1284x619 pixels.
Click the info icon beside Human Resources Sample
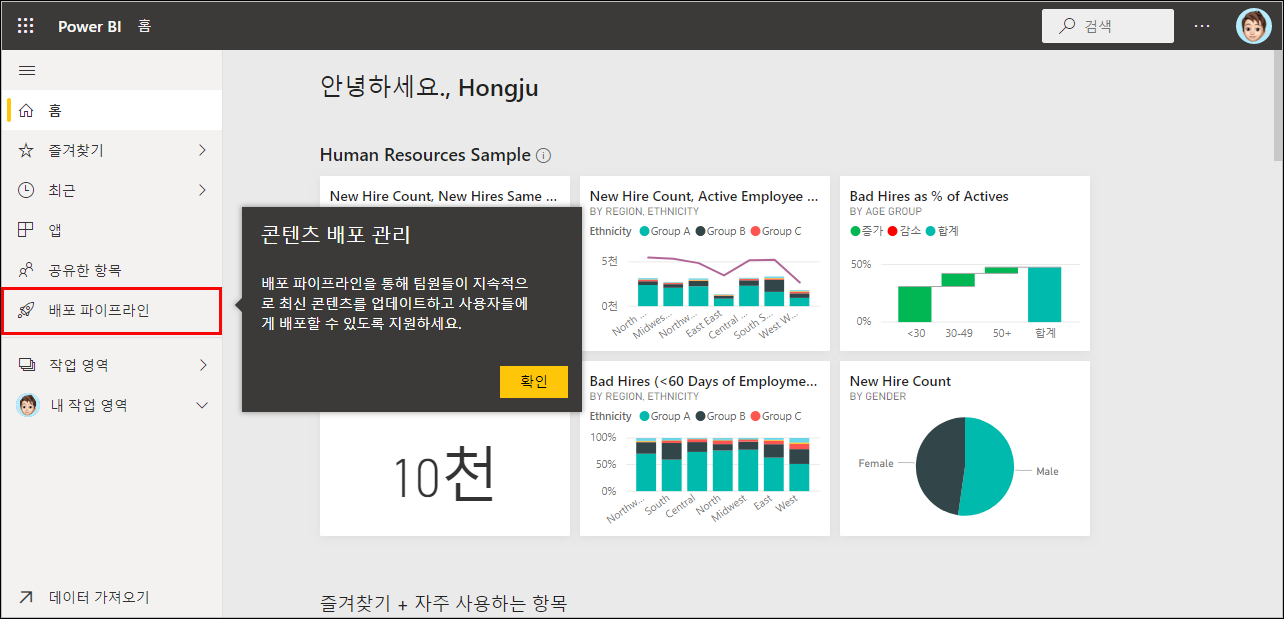543,156
